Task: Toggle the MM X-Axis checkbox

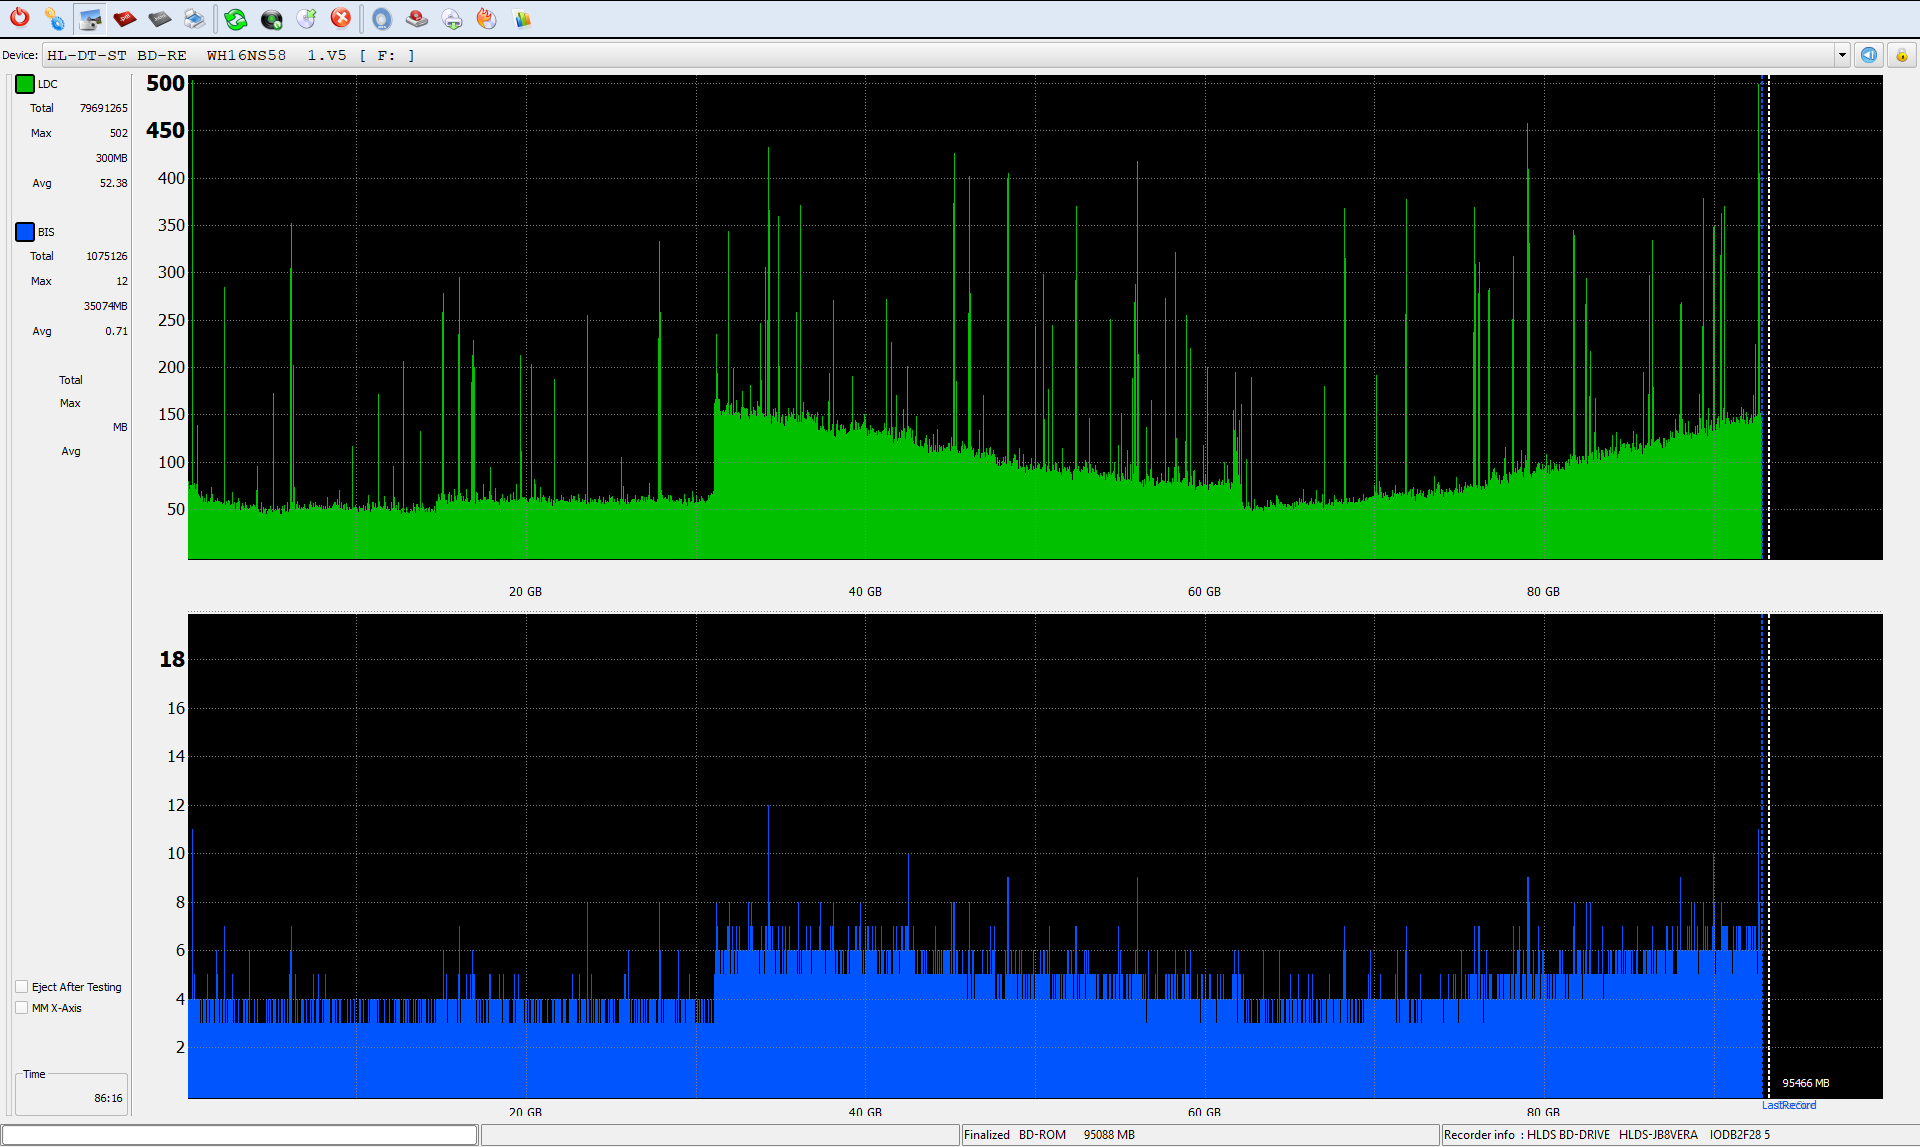Action: point(22,1008)
